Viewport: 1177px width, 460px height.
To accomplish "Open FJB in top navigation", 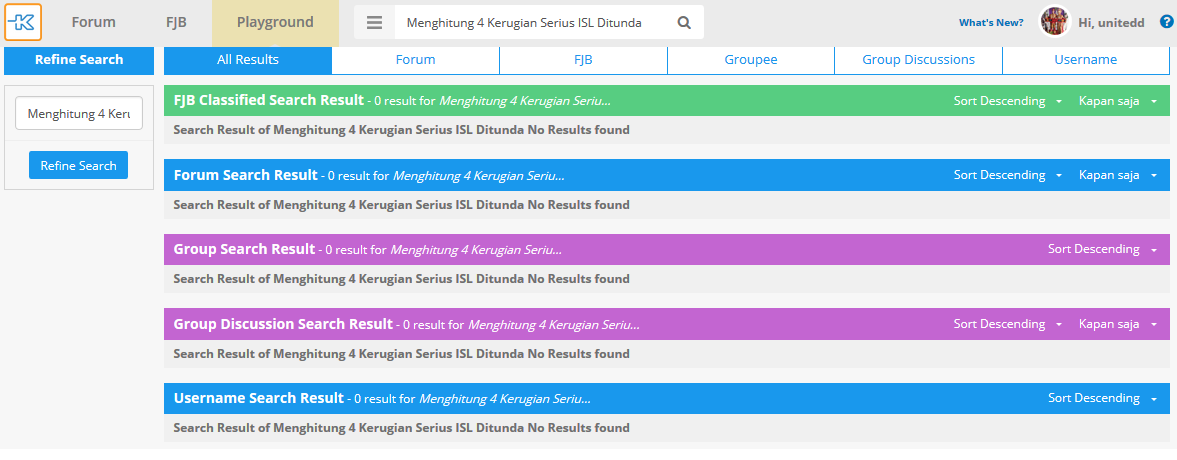I will click(x=176, y=23).
